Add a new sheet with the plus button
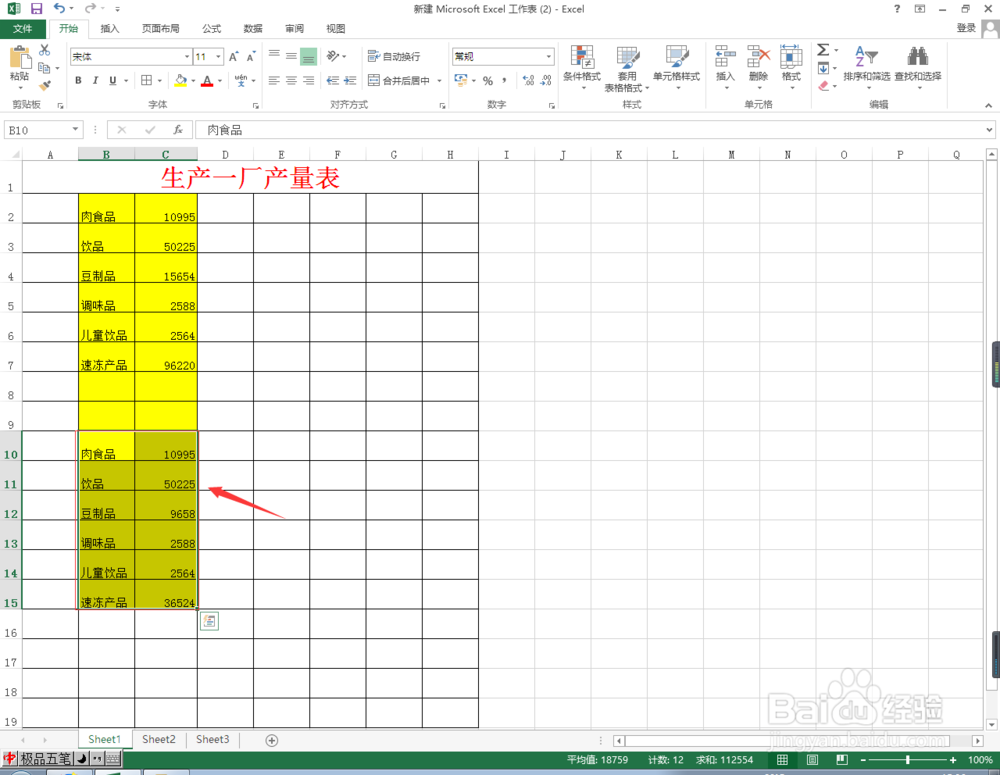1000x775 pixels. [x=272, y=740]
